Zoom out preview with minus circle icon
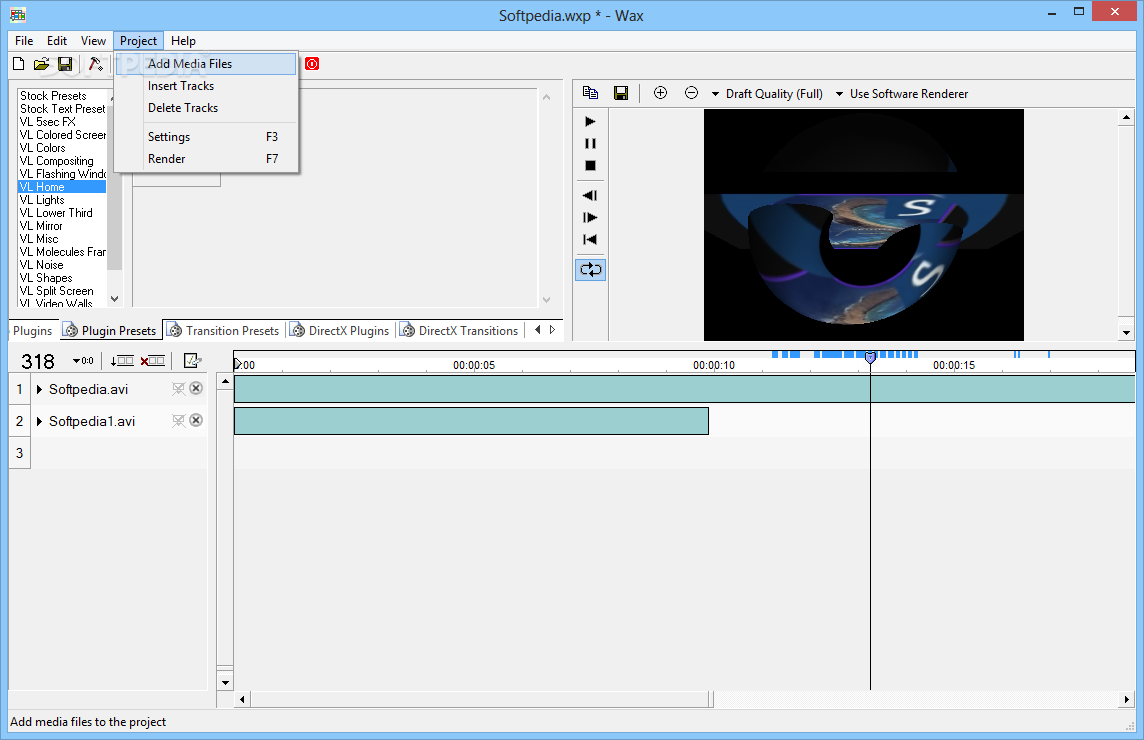Image resolution: width=1144 pixels, height=740 pixels. coord(691,93)
